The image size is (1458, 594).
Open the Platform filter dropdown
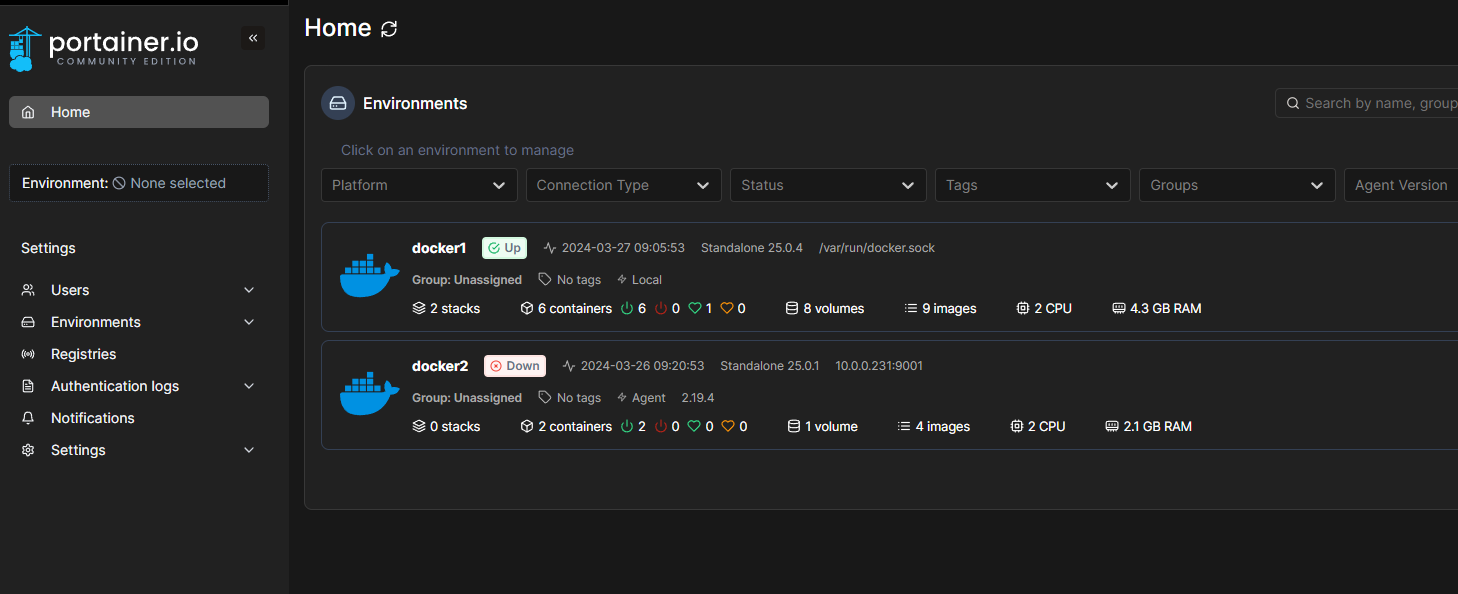point(419,185)
